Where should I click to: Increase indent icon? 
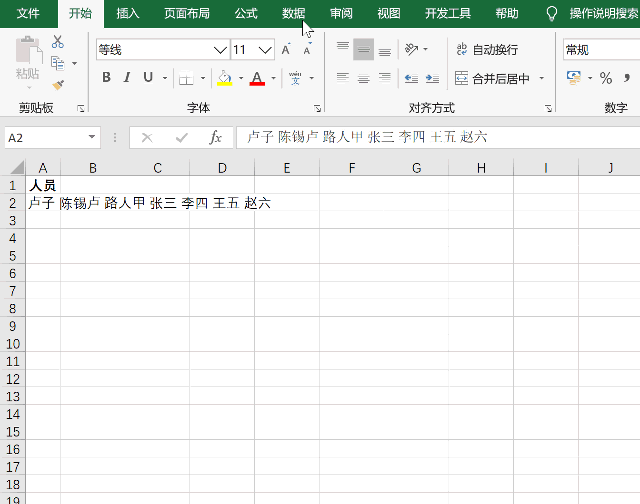pos(432,78)
